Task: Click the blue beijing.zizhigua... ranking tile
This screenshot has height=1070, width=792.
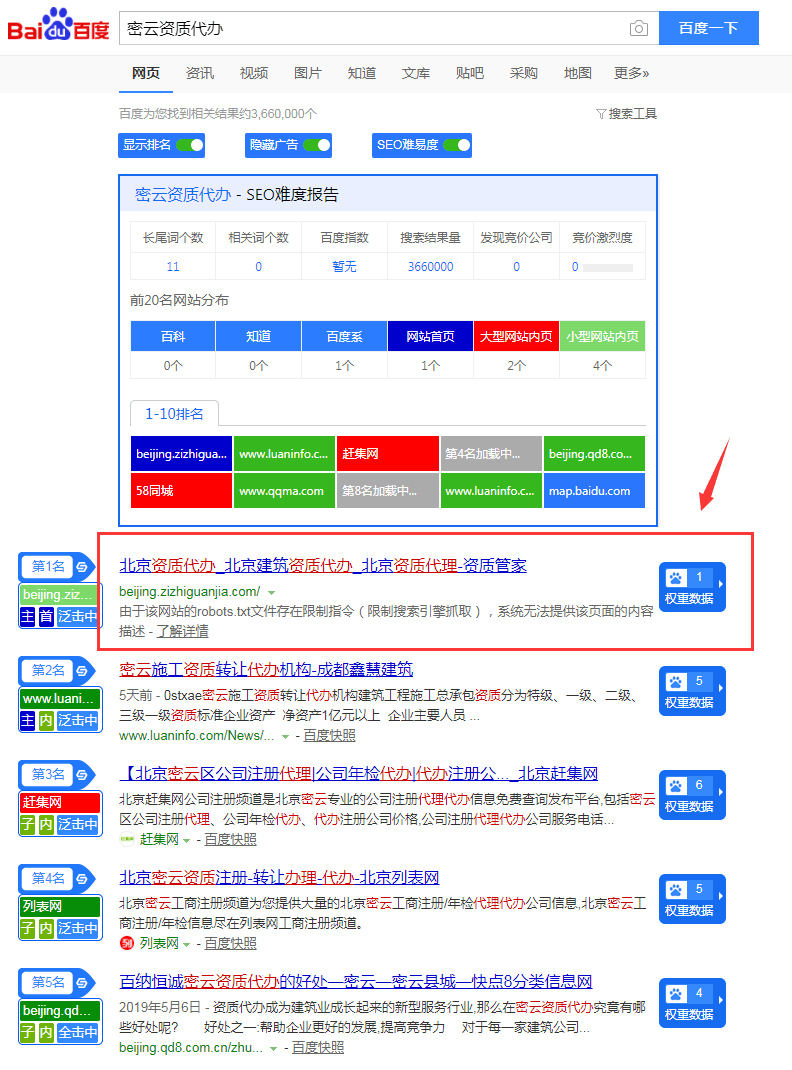Action: [x=181, y=454]
